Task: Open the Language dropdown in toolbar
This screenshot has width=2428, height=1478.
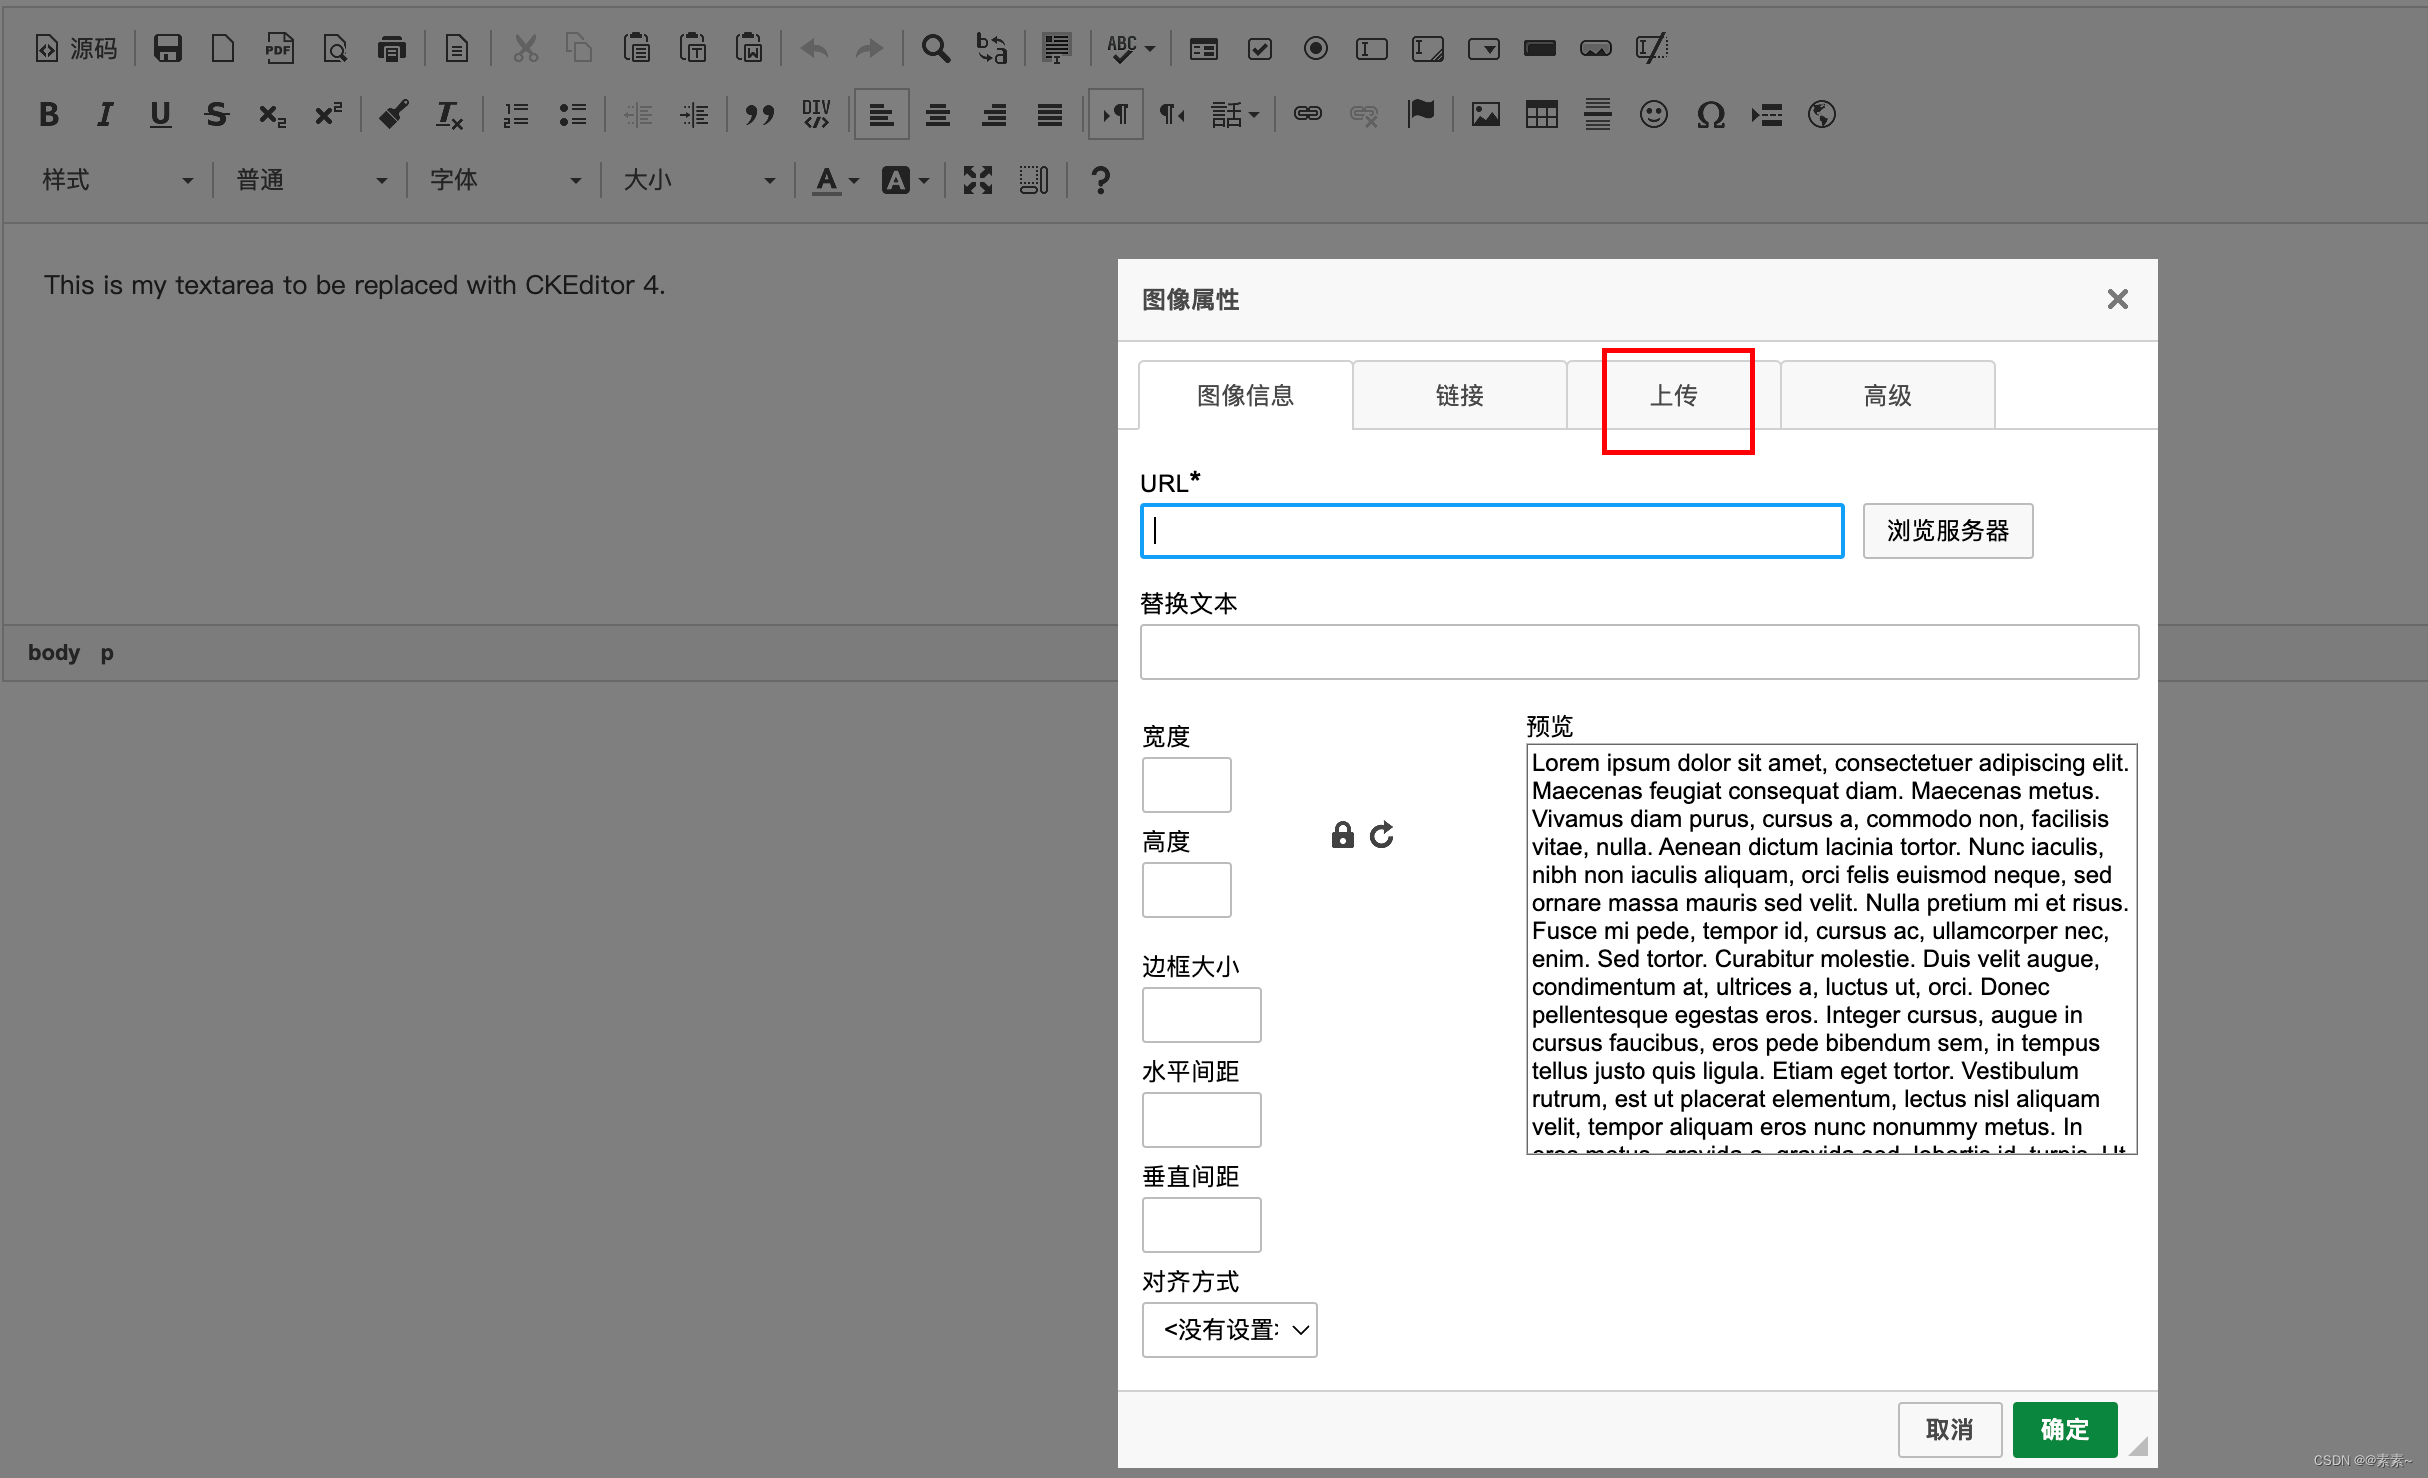Action: [x=1236, y=115]
